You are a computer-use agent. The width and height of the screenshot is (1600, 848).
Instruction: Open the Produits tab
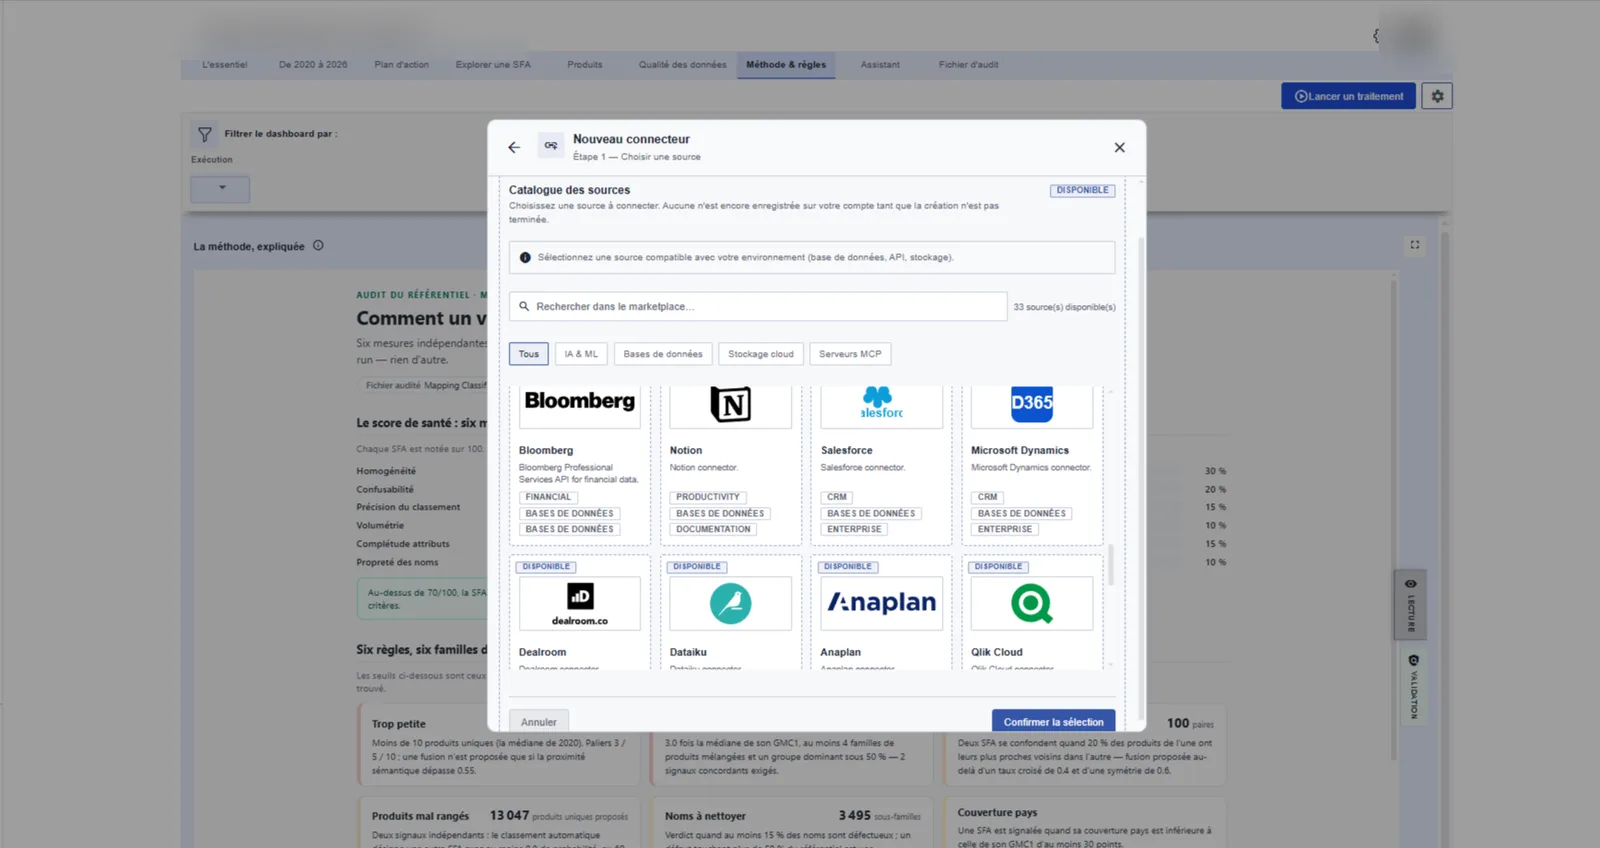click(585, 65)
